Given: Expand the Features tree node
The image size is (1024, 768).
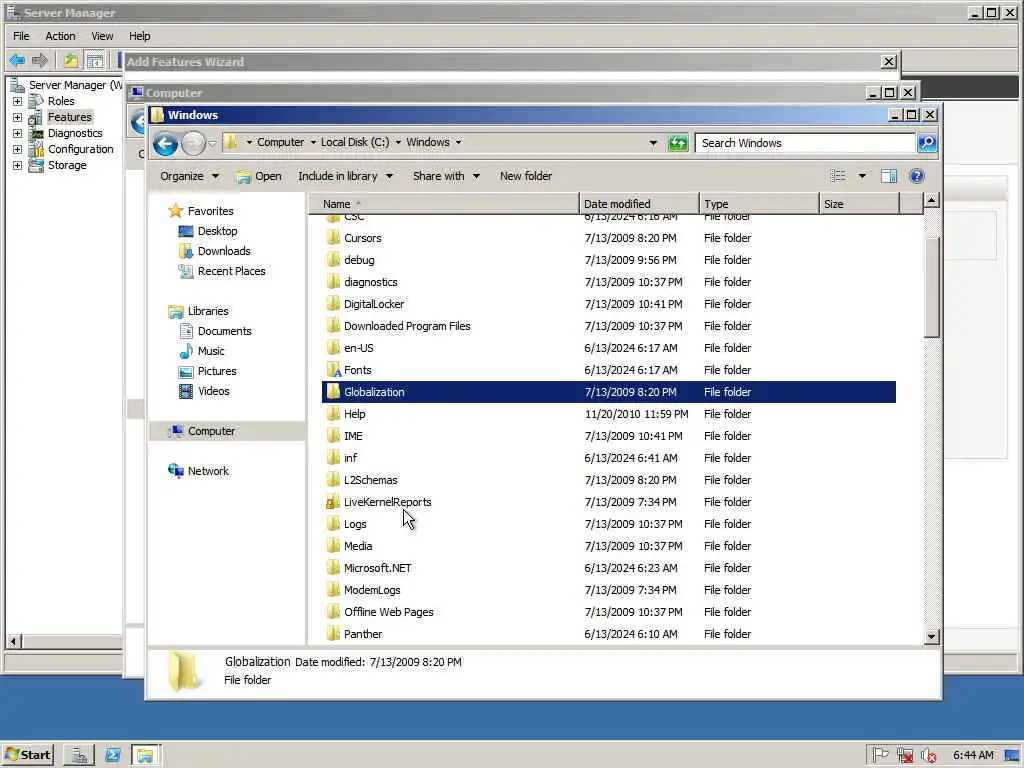Looking at the screenshot, I should pyautogui.click(x=18, y=118).
